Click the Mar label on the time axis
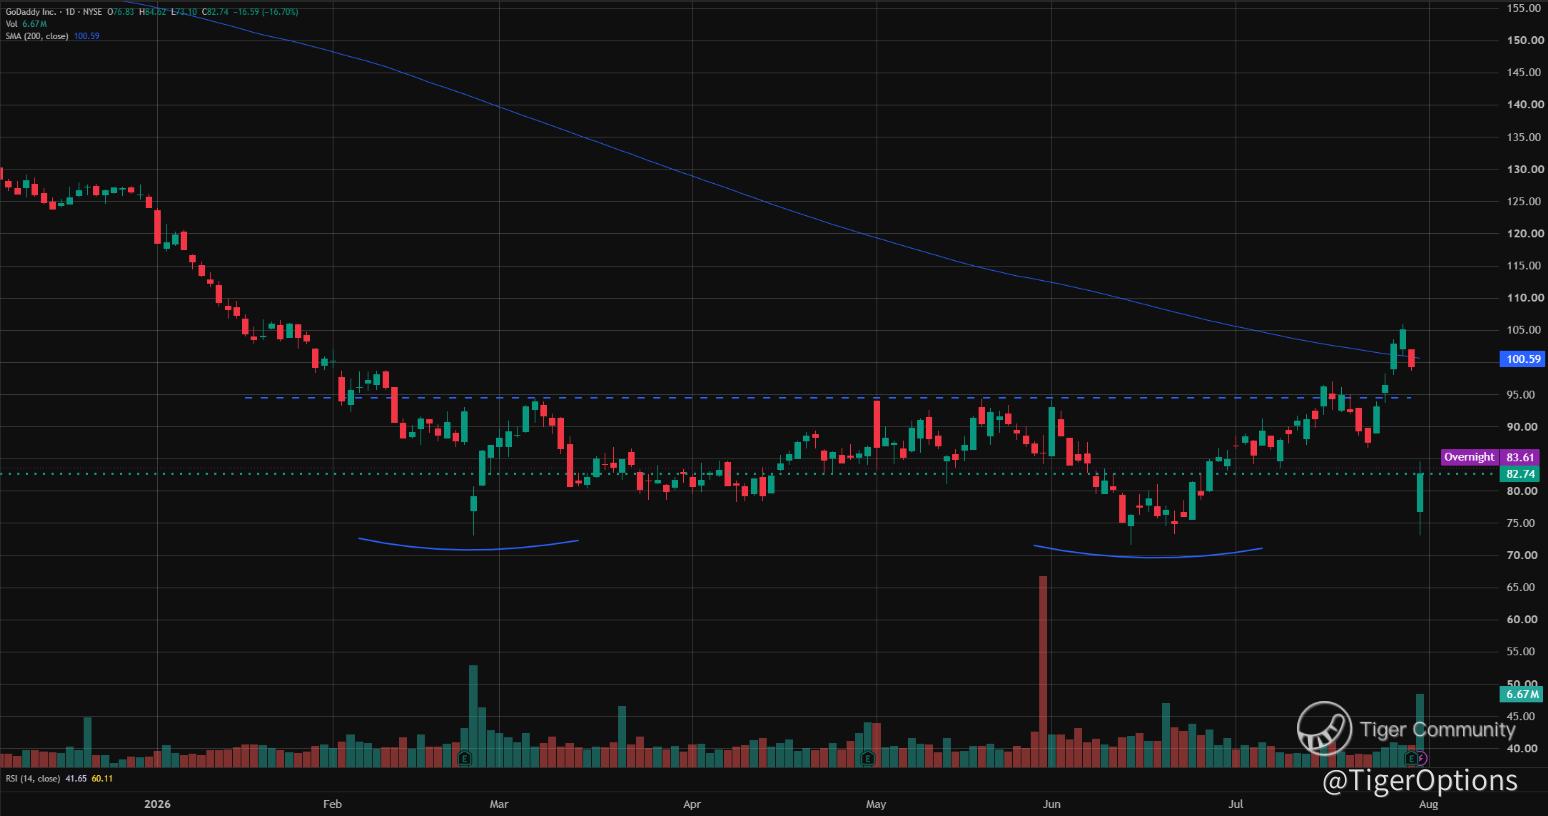 [499, 803]
